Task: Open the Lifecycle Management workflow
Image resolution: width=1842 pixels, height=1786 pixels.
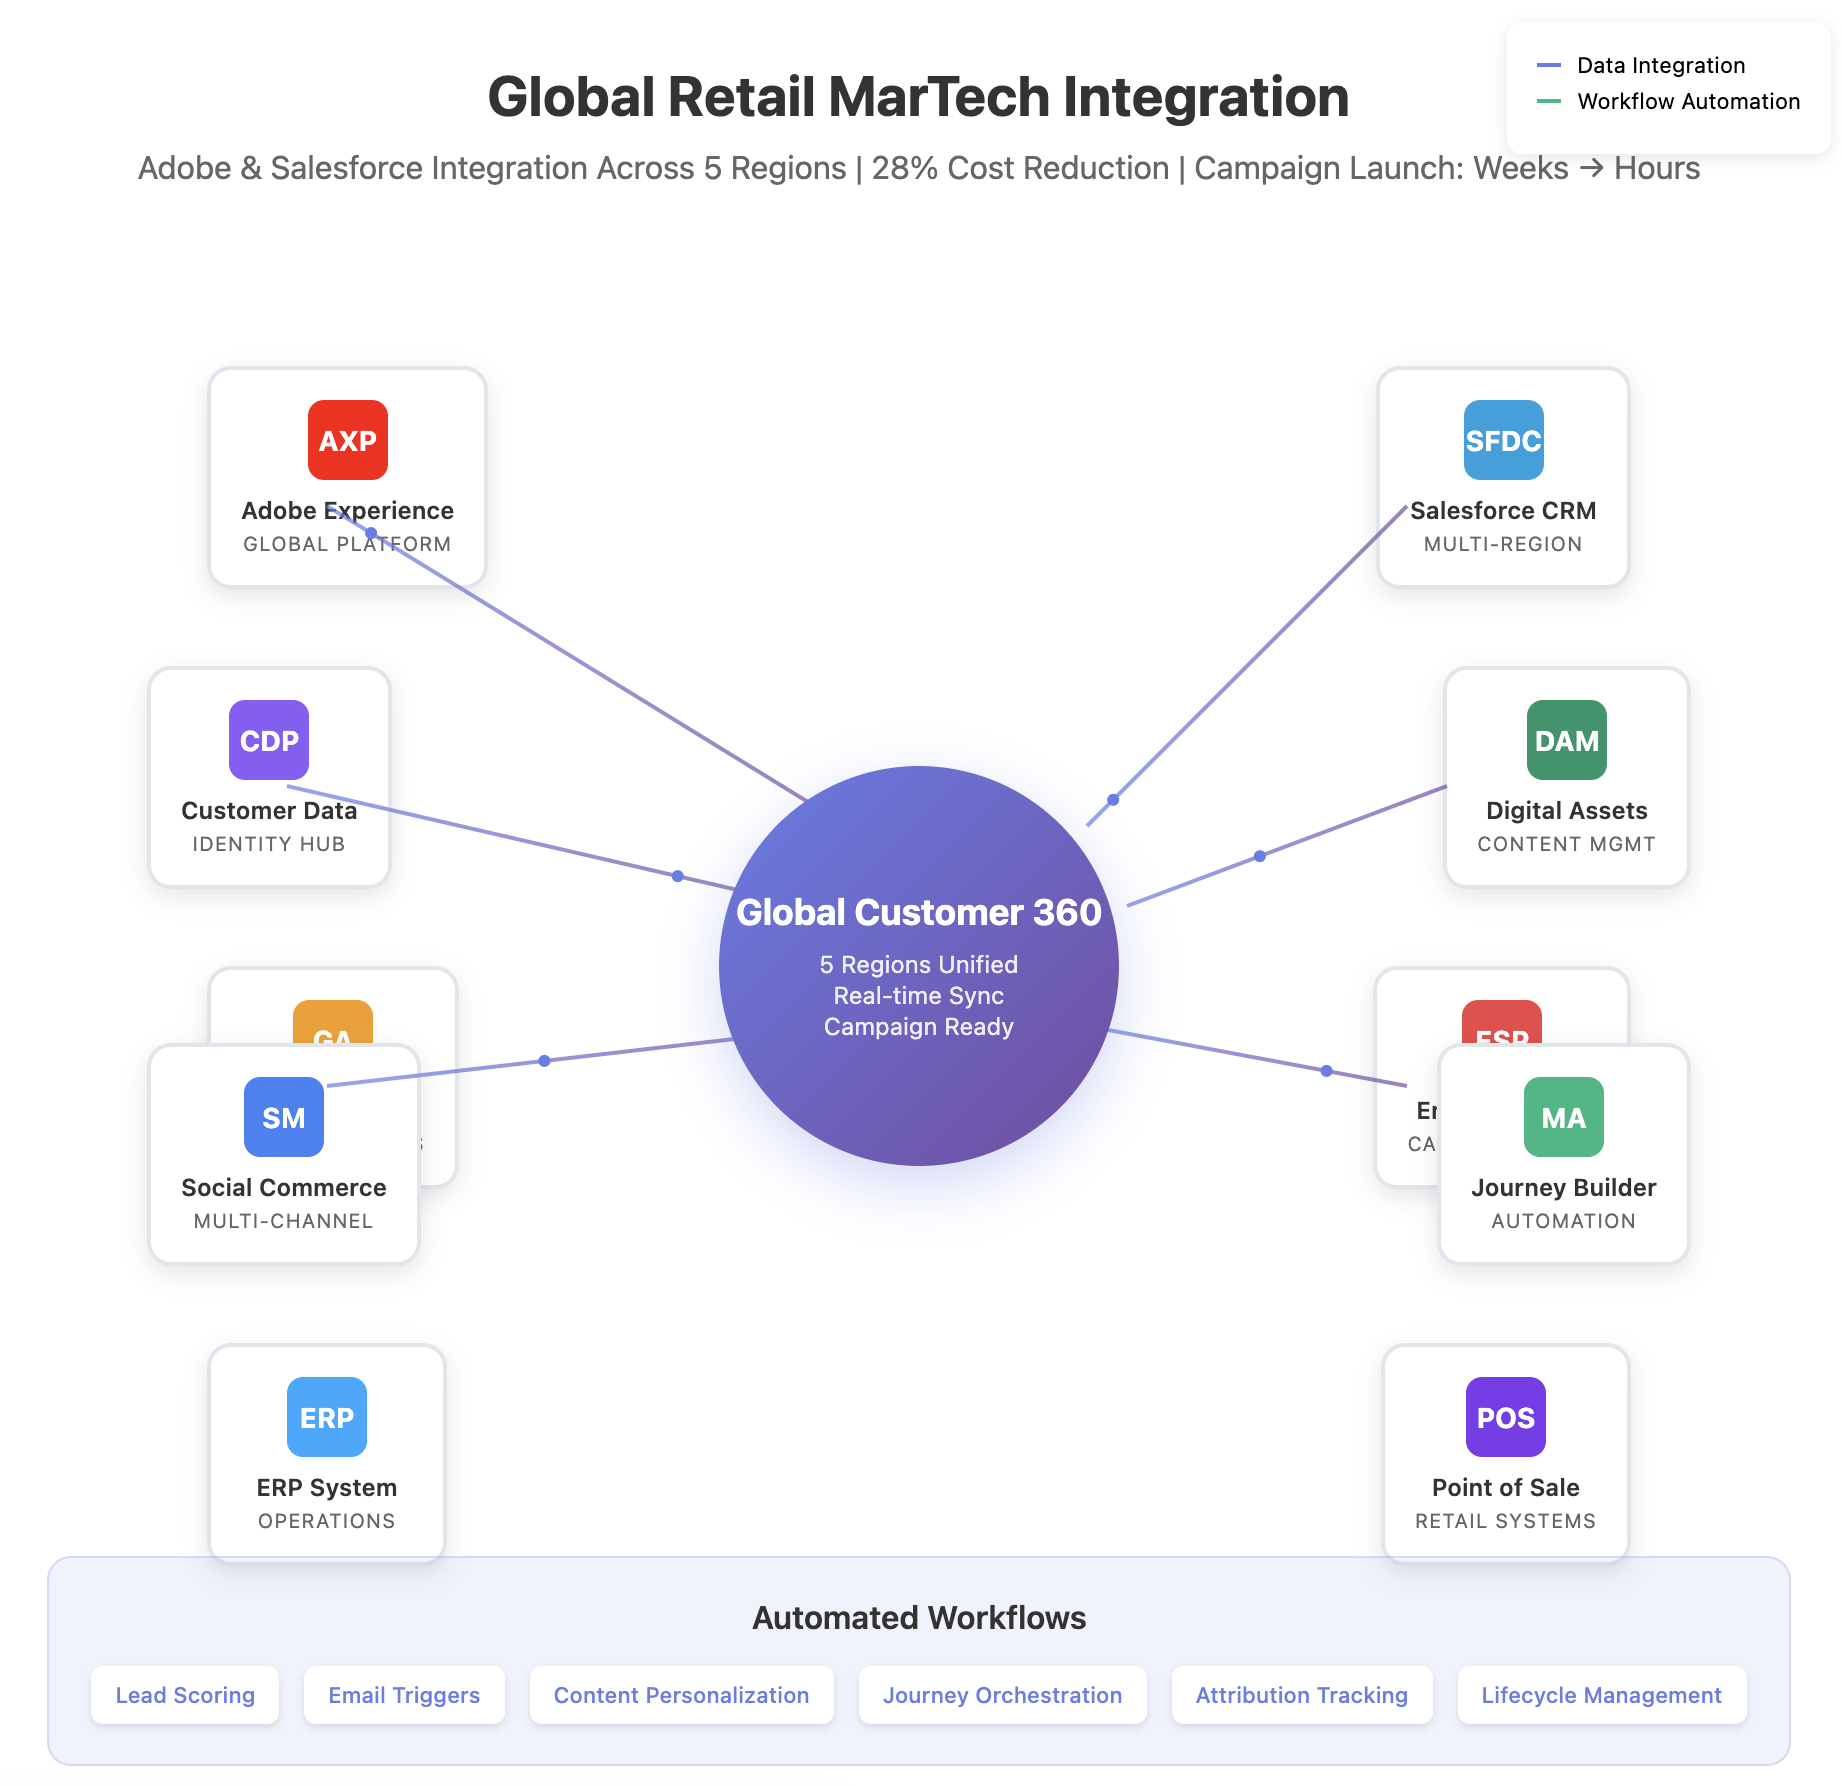Action: tap(1601, 1695)
